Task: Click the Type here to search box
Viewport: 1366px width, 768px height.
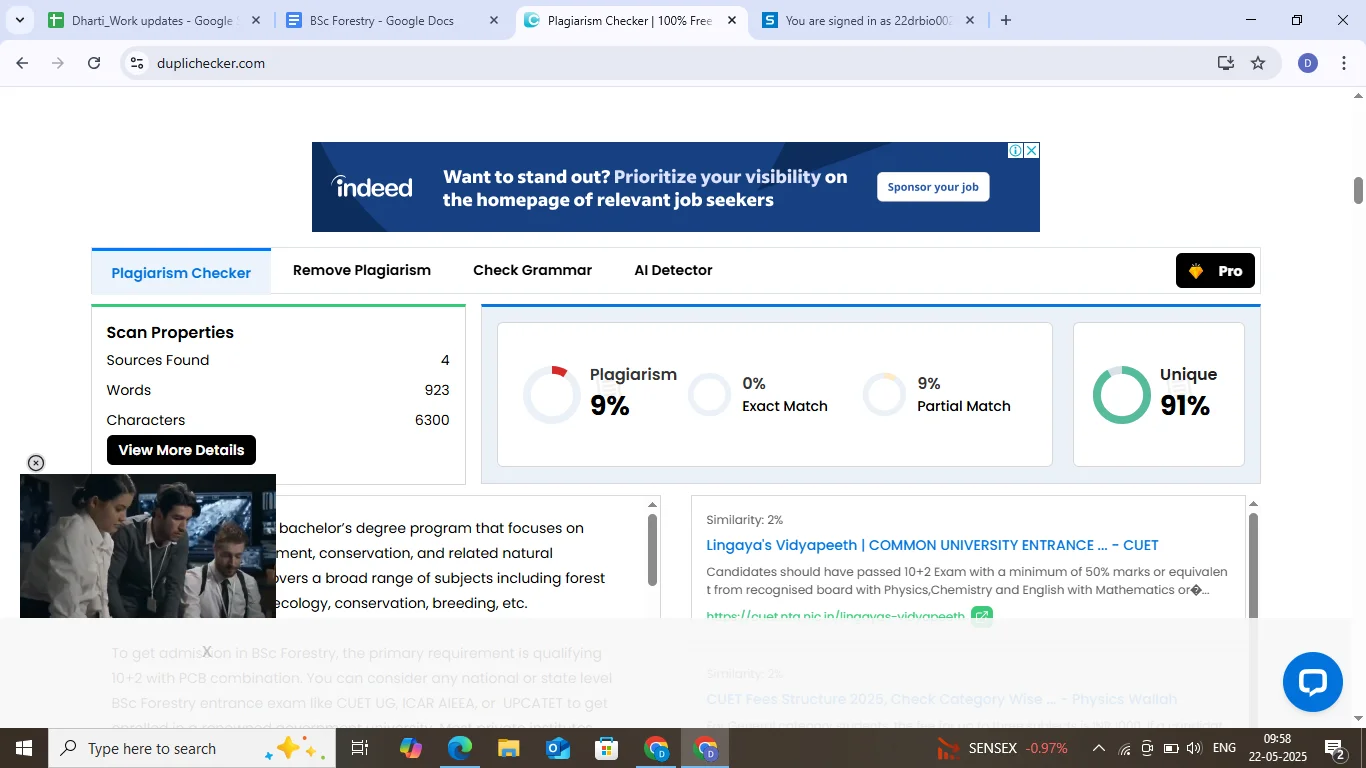Action: tap(191, 748)
